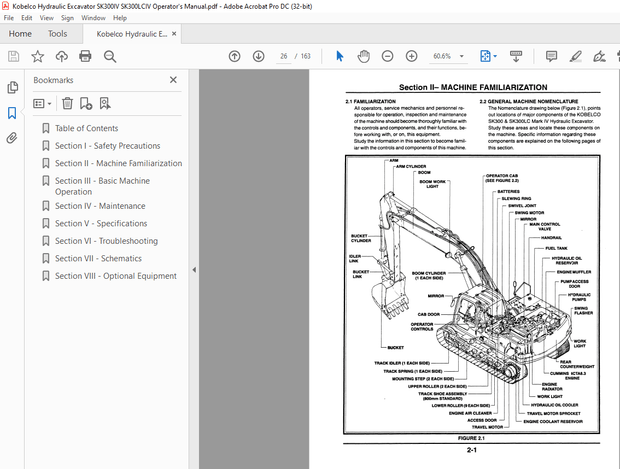
Task: Select the Kobelco Hydraulic E... document tab
Action: click(x=132, y=34)
